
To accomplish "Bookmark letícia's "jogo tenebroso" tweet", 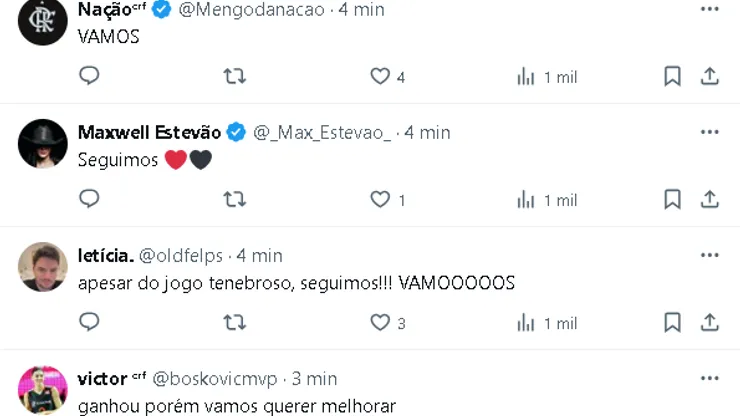I will [673, 323].
